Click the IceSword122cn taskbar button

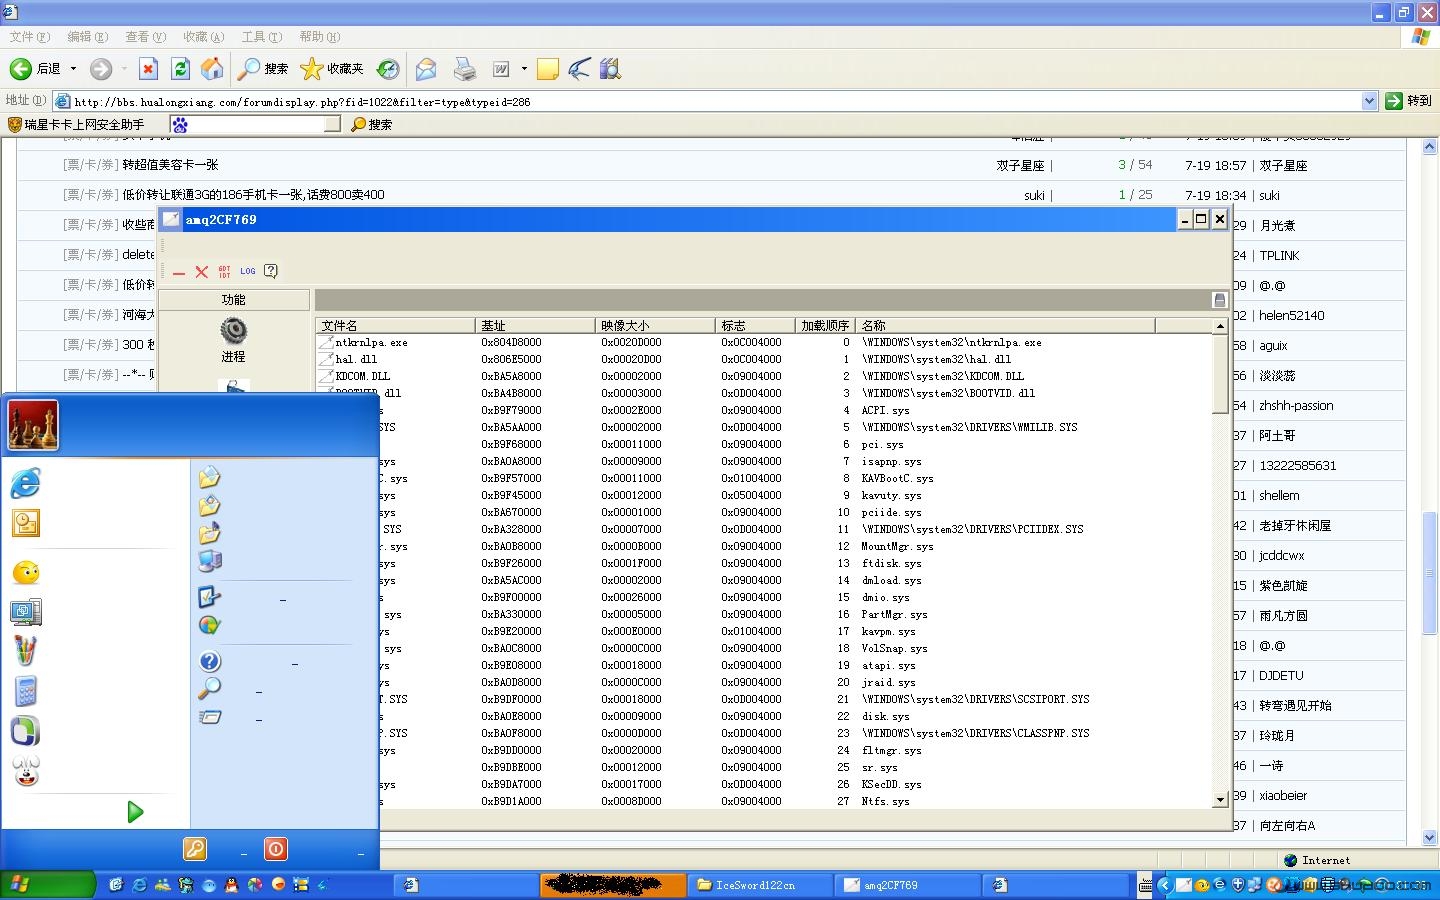(x=758, y=885)
